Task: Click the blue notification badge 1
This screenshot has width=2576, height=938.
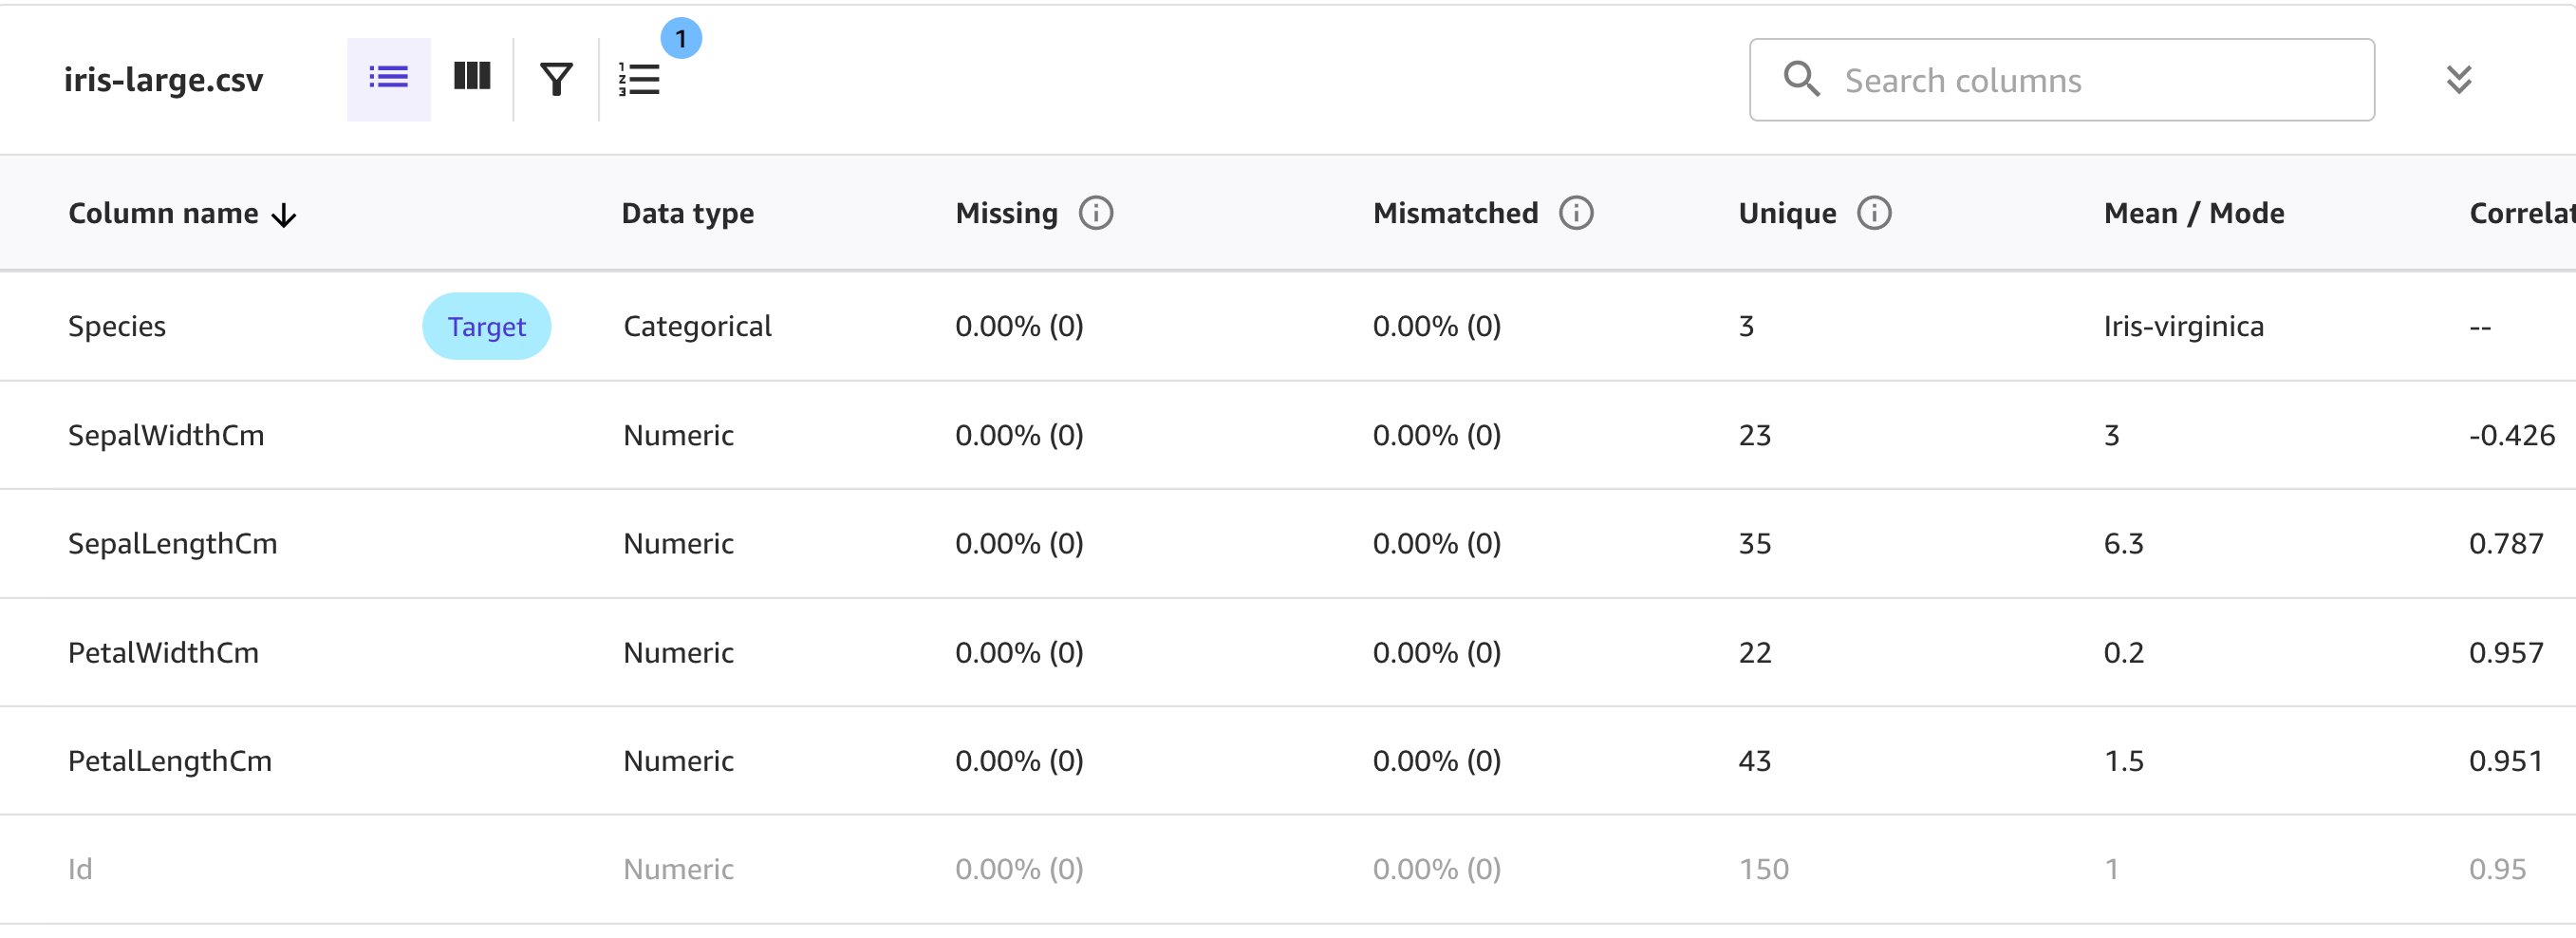Action: point(681,38)
